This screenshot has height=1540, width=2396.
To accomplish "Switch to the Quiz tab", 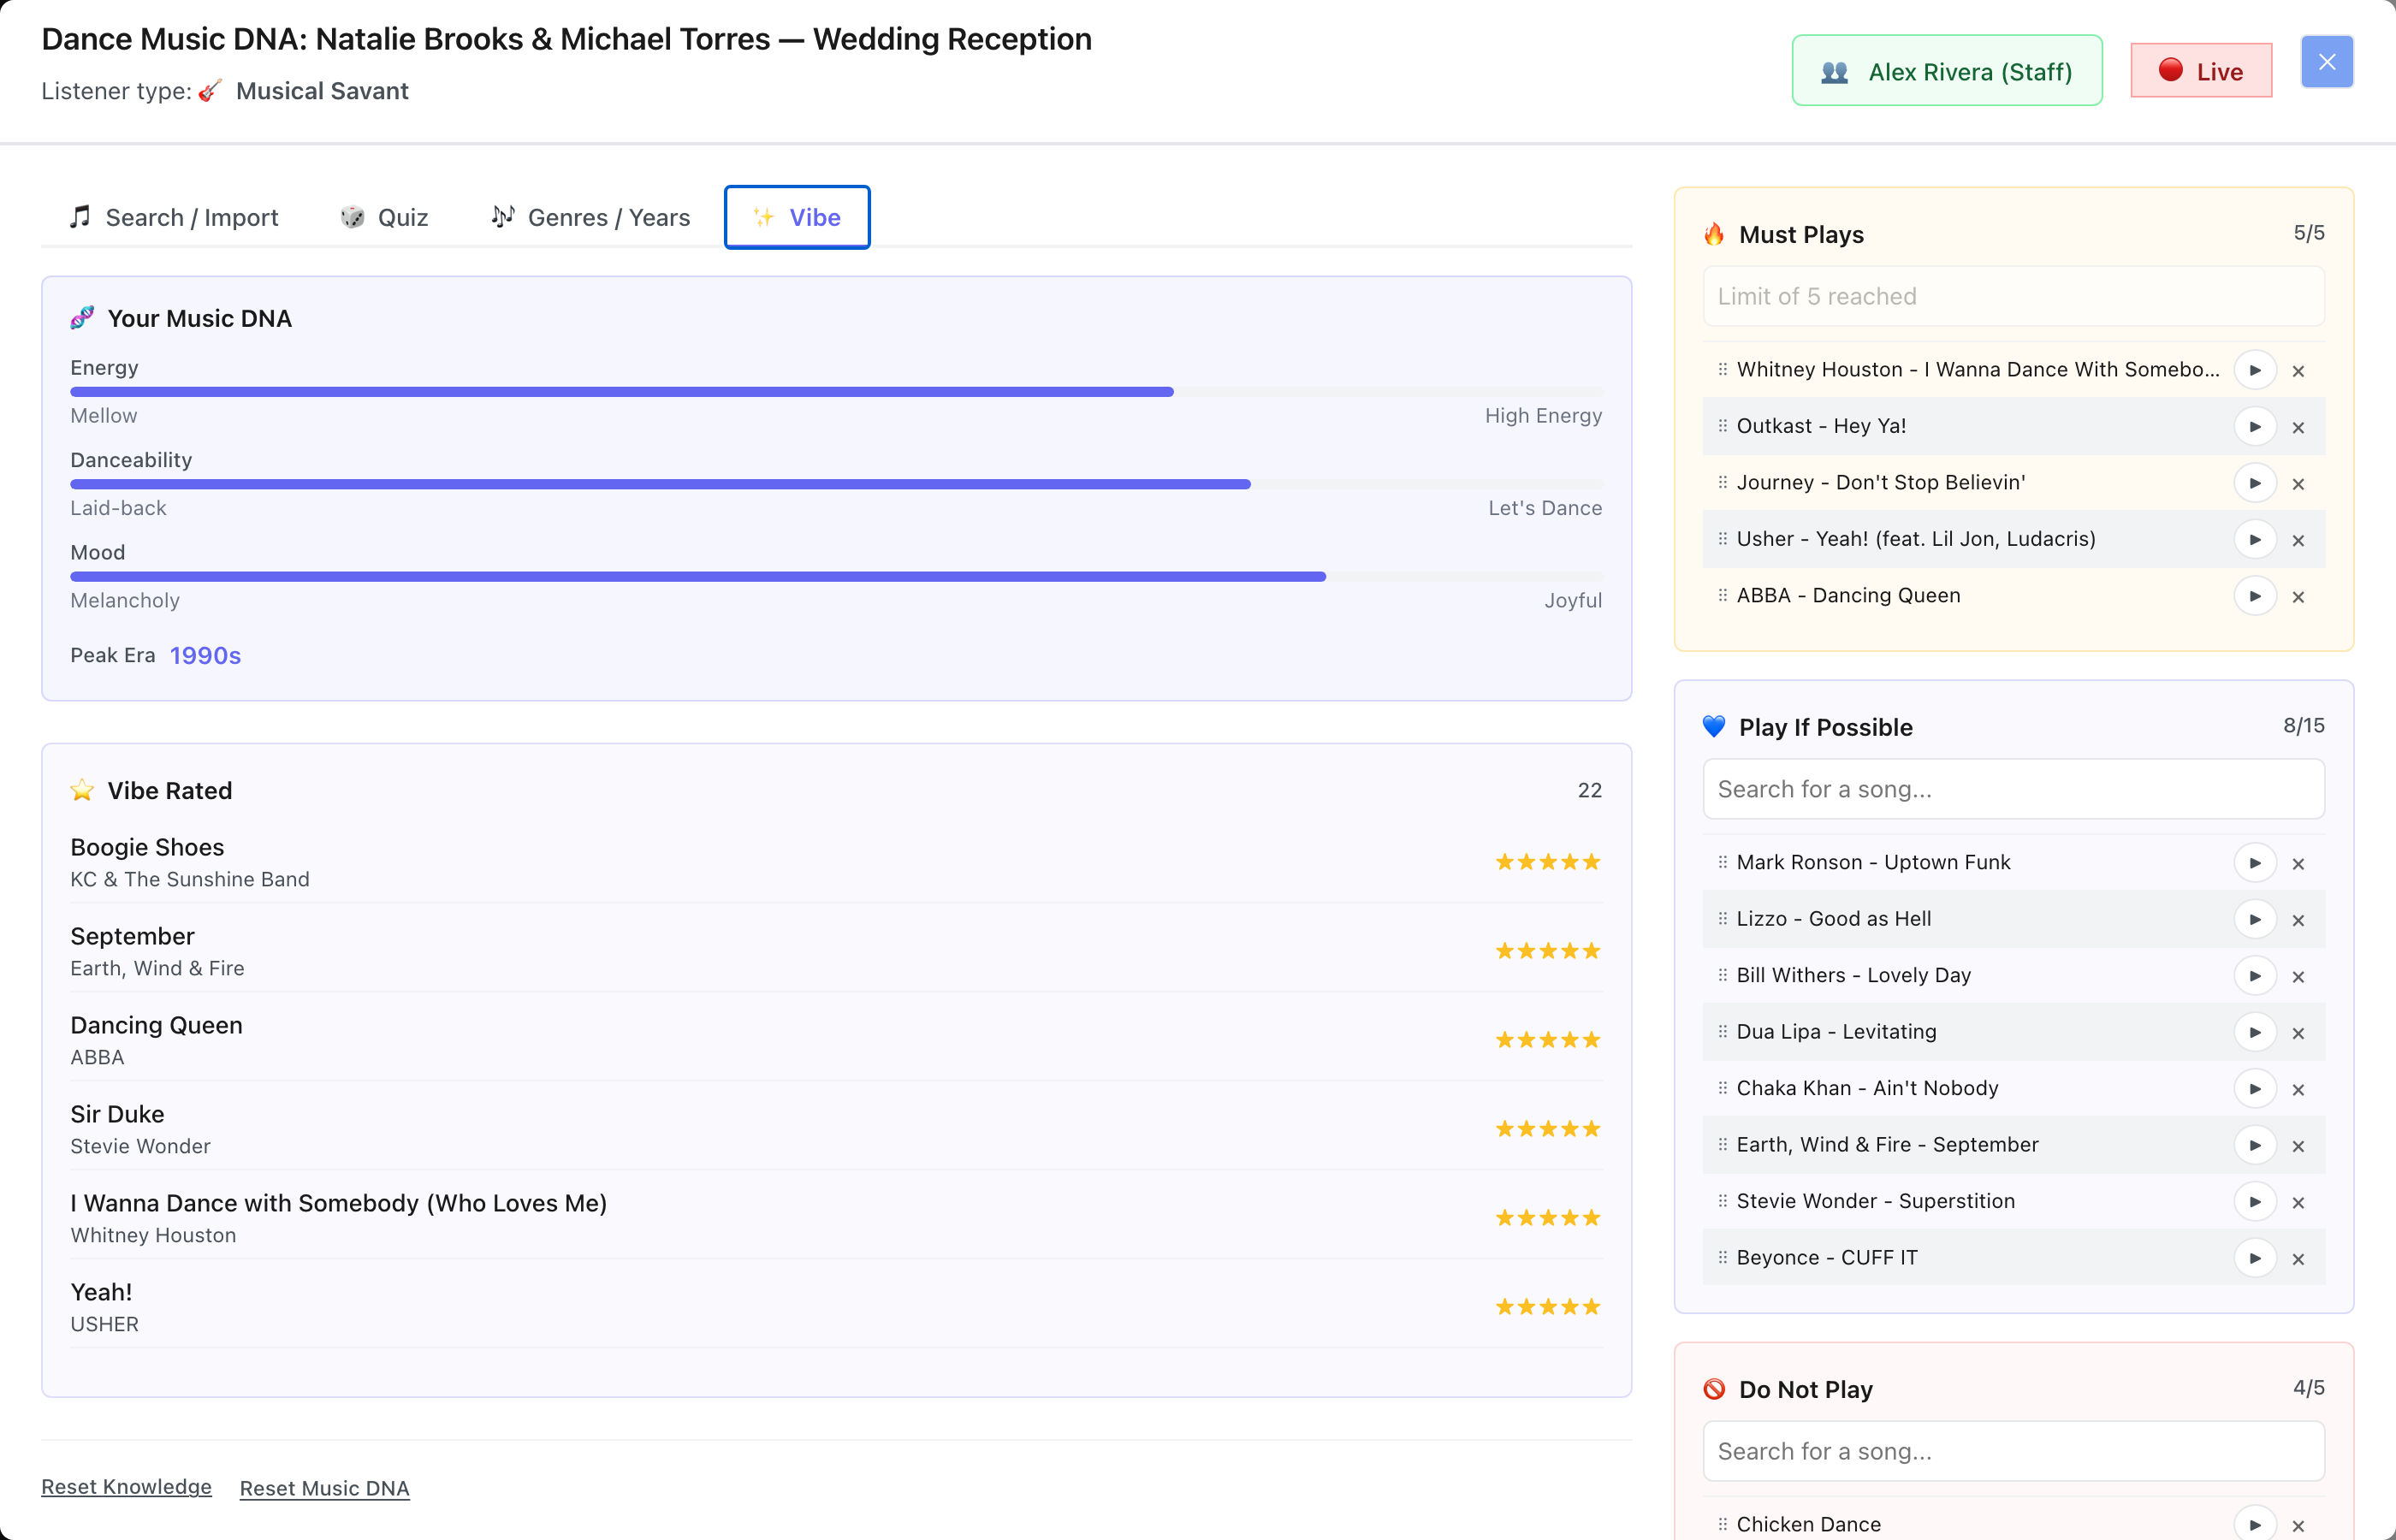I will pyautogui.click(x=384, y=217).
